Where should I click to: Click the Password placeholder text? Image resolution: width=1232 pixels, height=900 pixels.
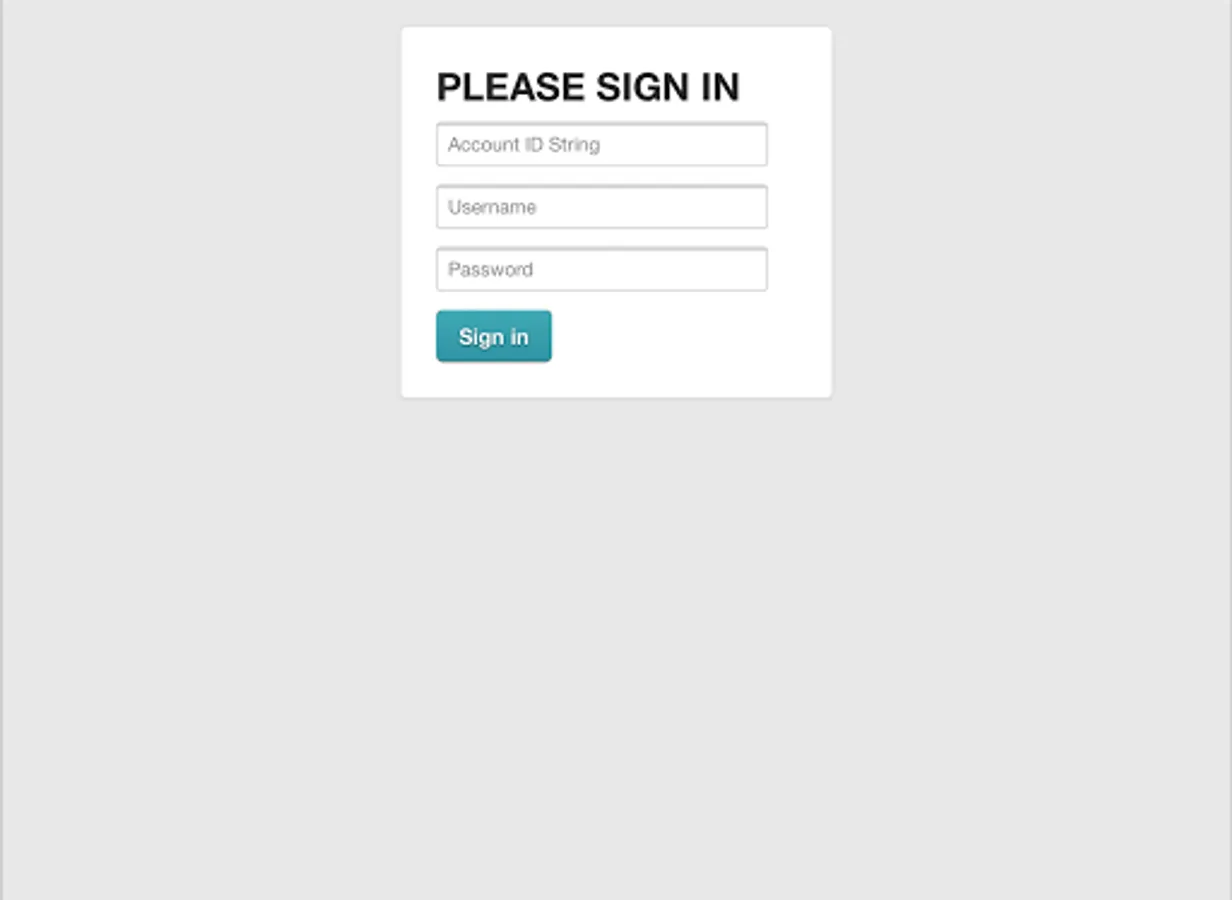(x=490, y=269)
